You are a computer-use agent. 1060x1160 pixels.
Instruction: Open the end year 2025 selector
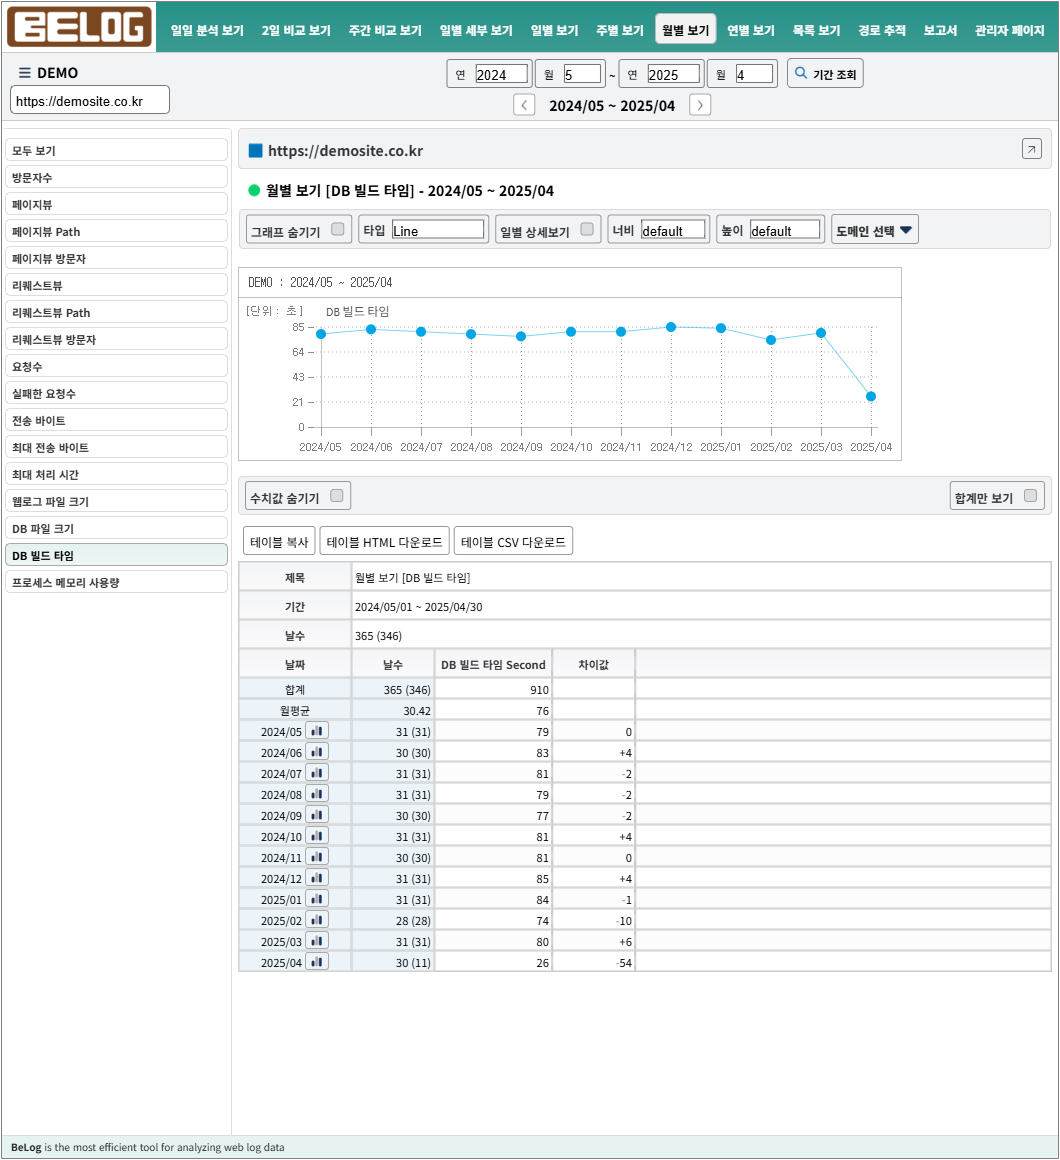673,74
